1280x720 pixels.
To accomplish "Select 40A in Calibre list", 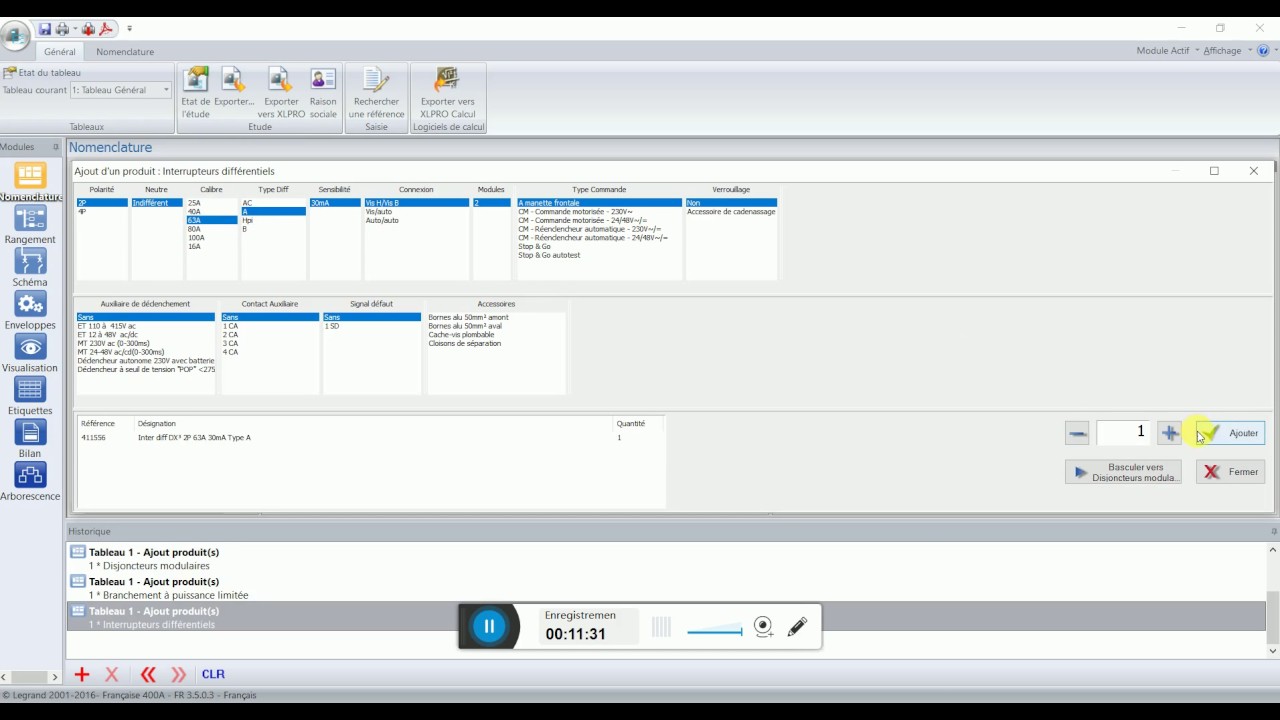I will coord(211,212).
